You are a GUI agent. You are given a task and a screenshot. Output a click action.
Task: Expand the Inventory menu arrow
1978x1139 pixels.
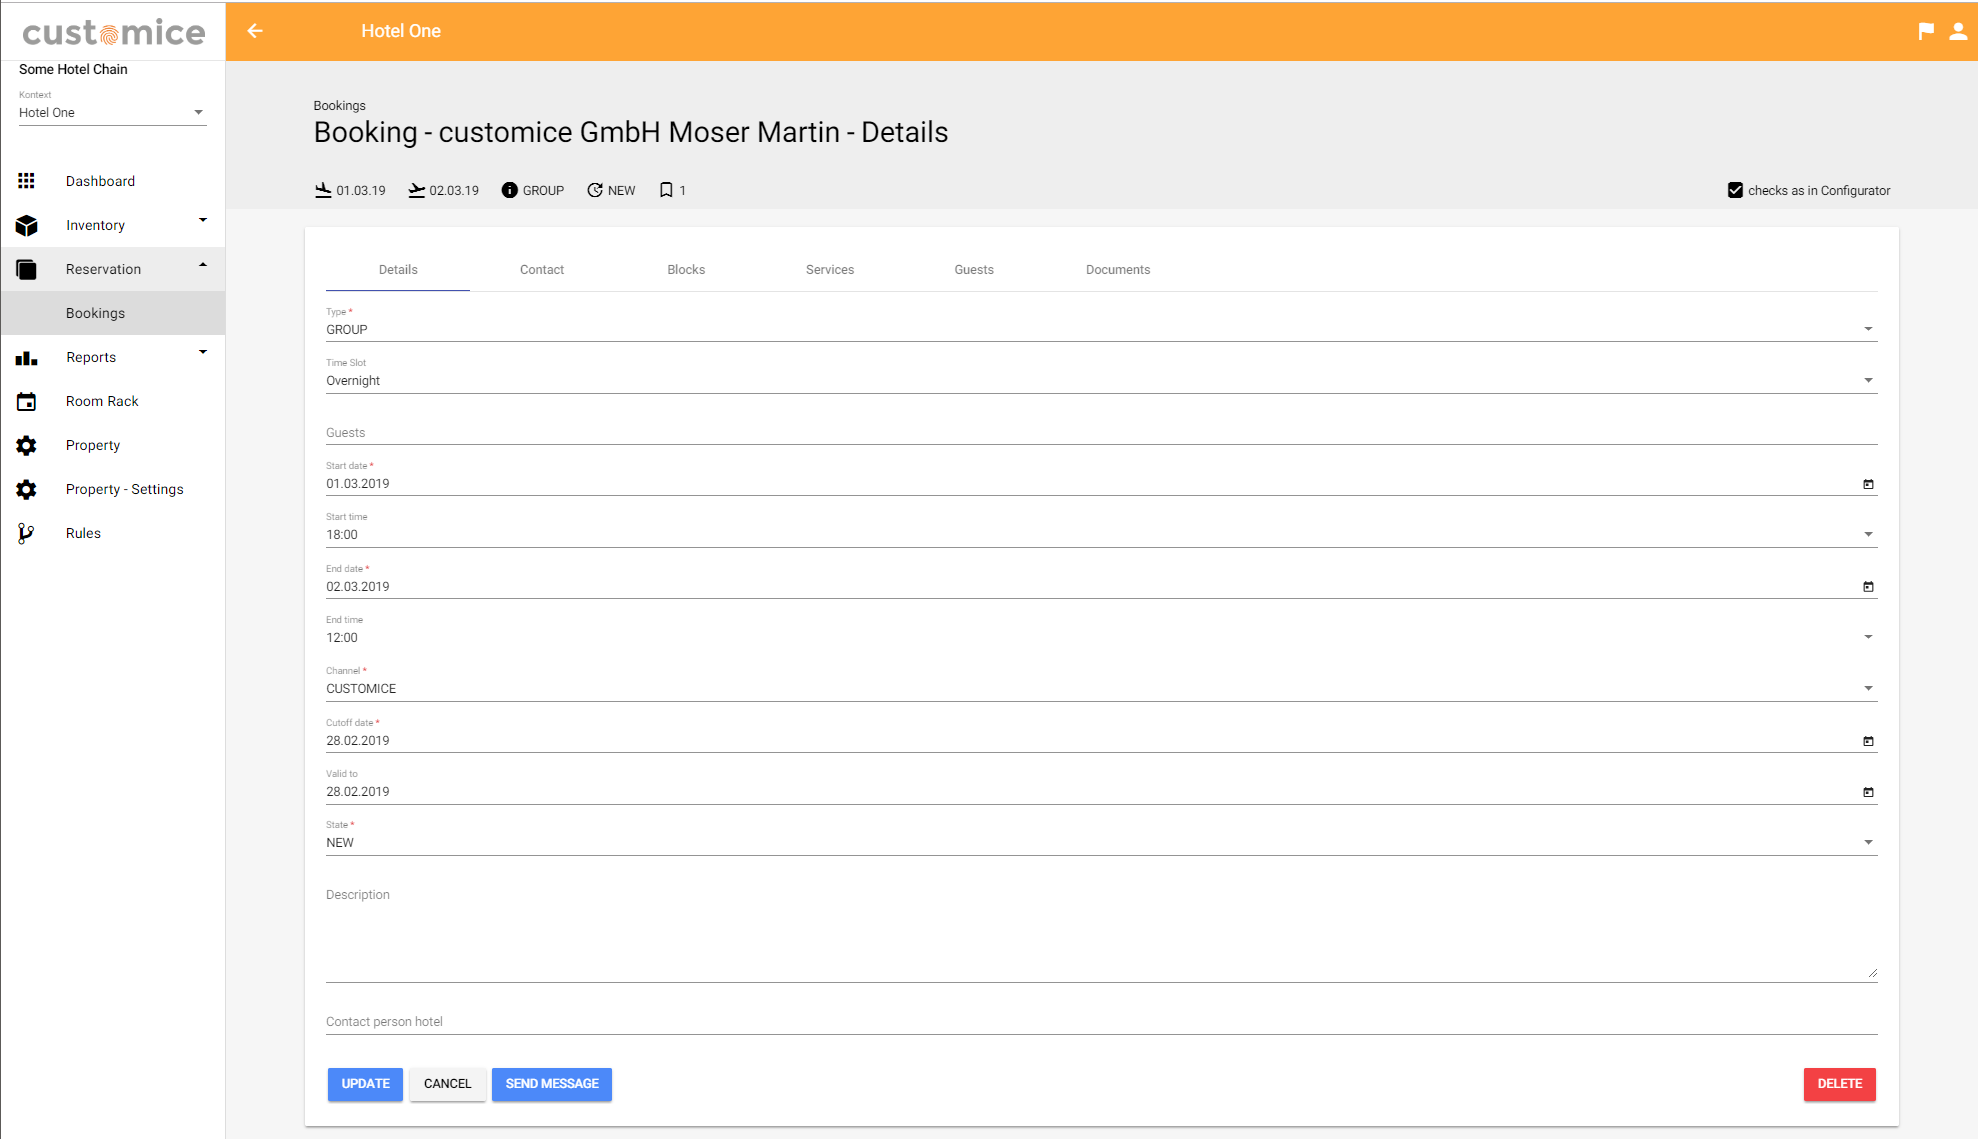[203, 220]
